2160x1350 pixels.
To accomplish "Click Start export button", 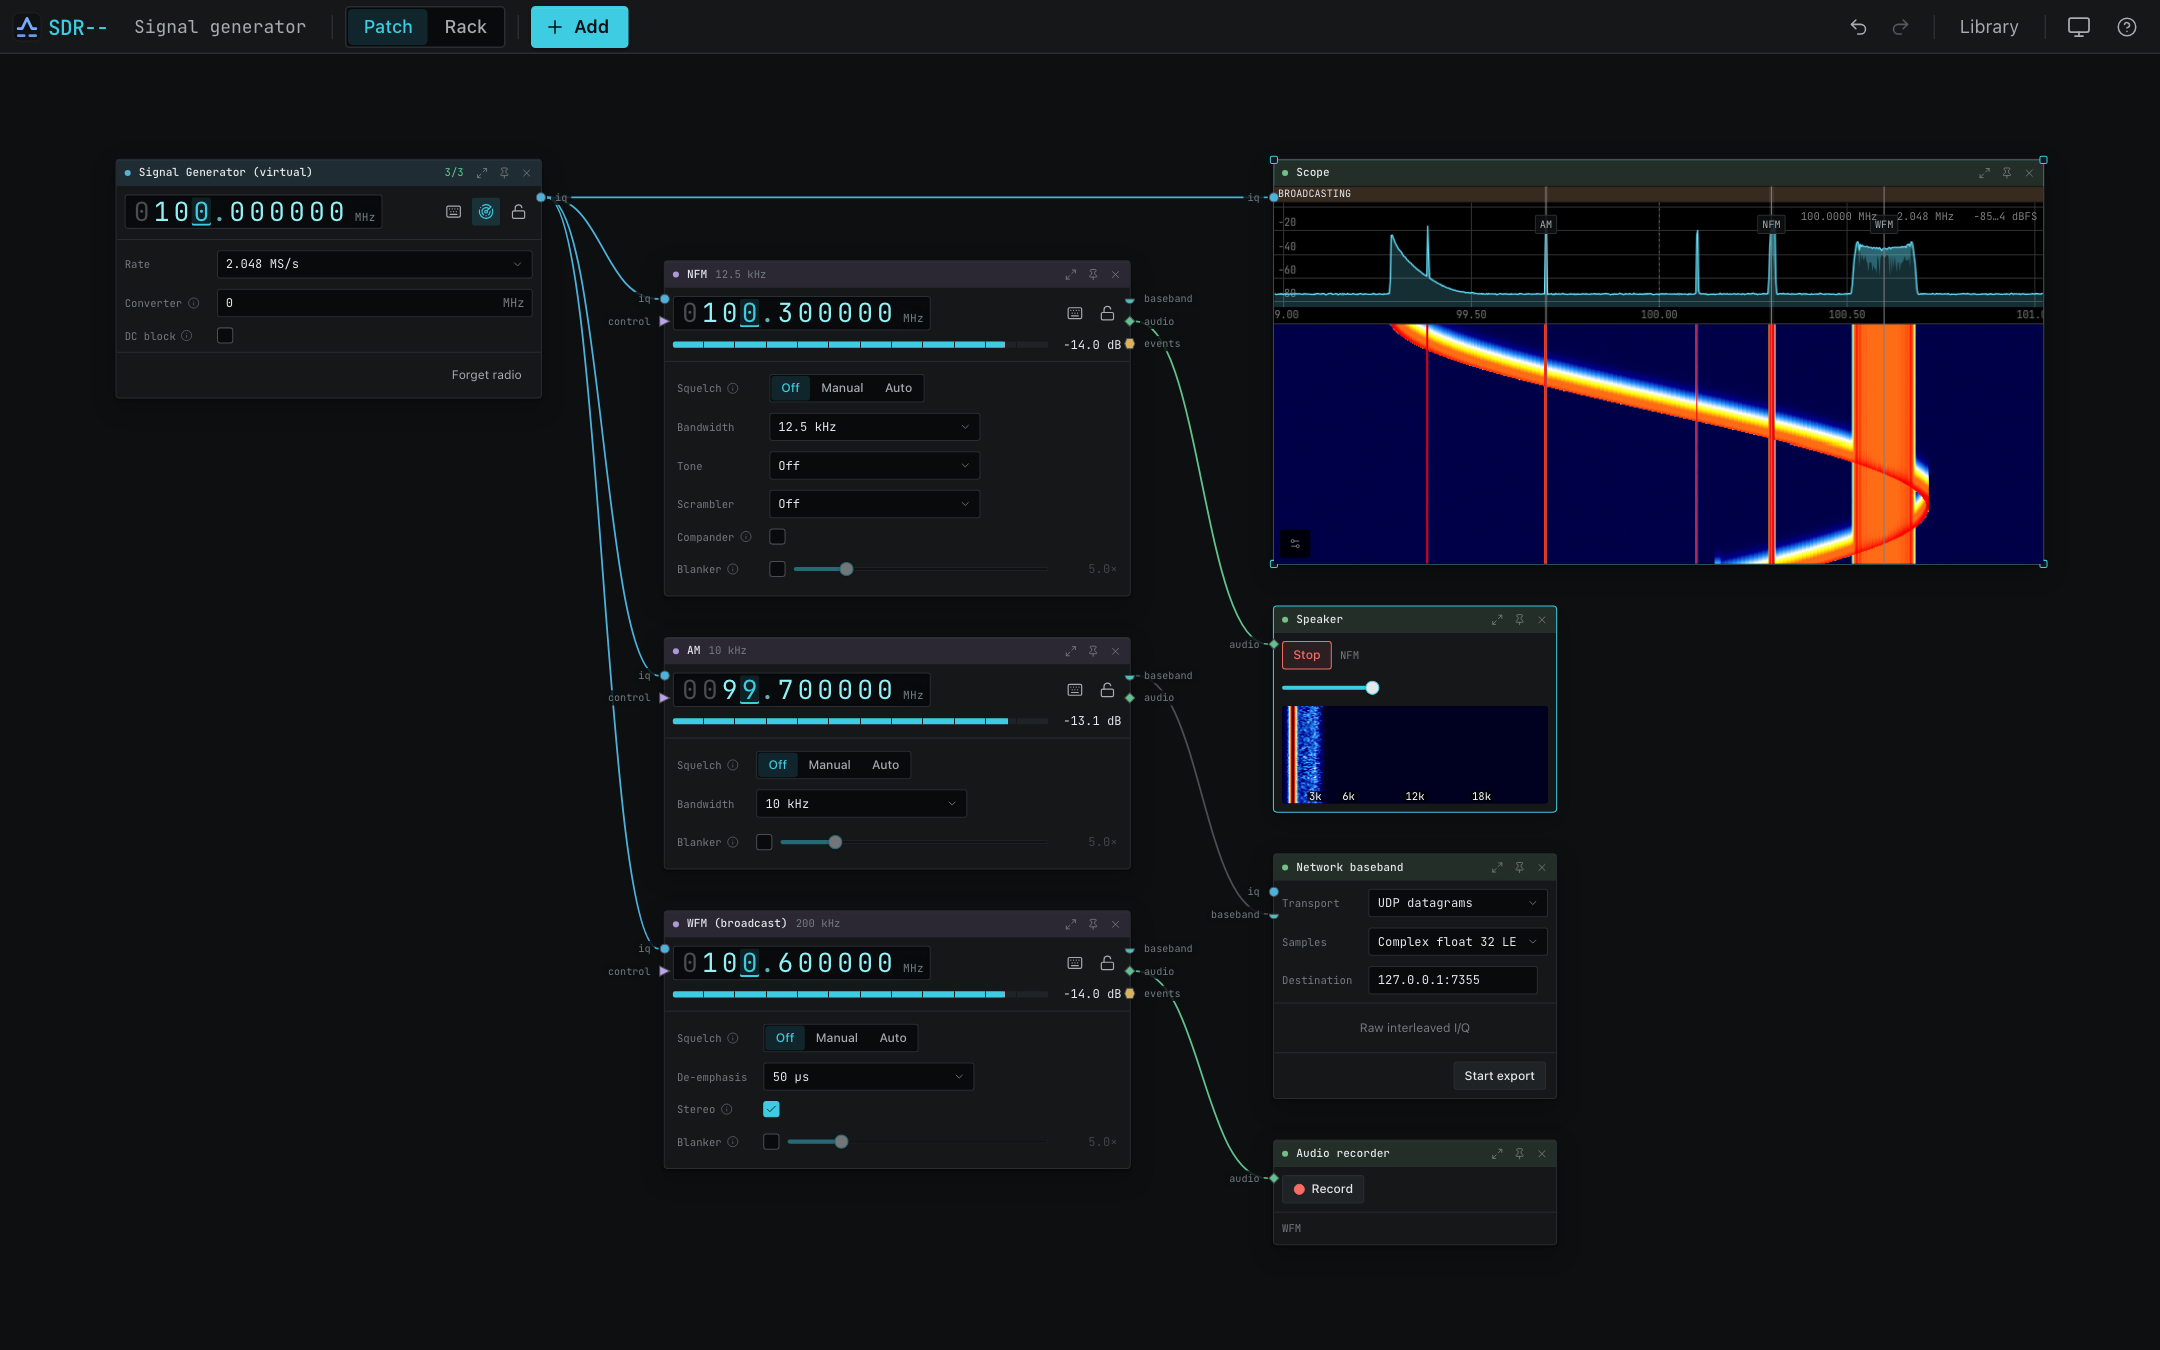I will point(1499,1076).
